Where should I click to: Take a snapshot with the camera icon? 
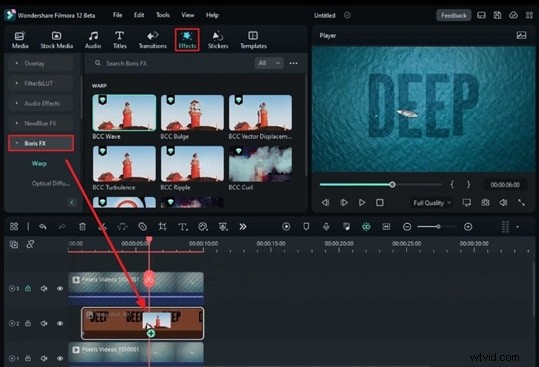(x=485, y=203)
